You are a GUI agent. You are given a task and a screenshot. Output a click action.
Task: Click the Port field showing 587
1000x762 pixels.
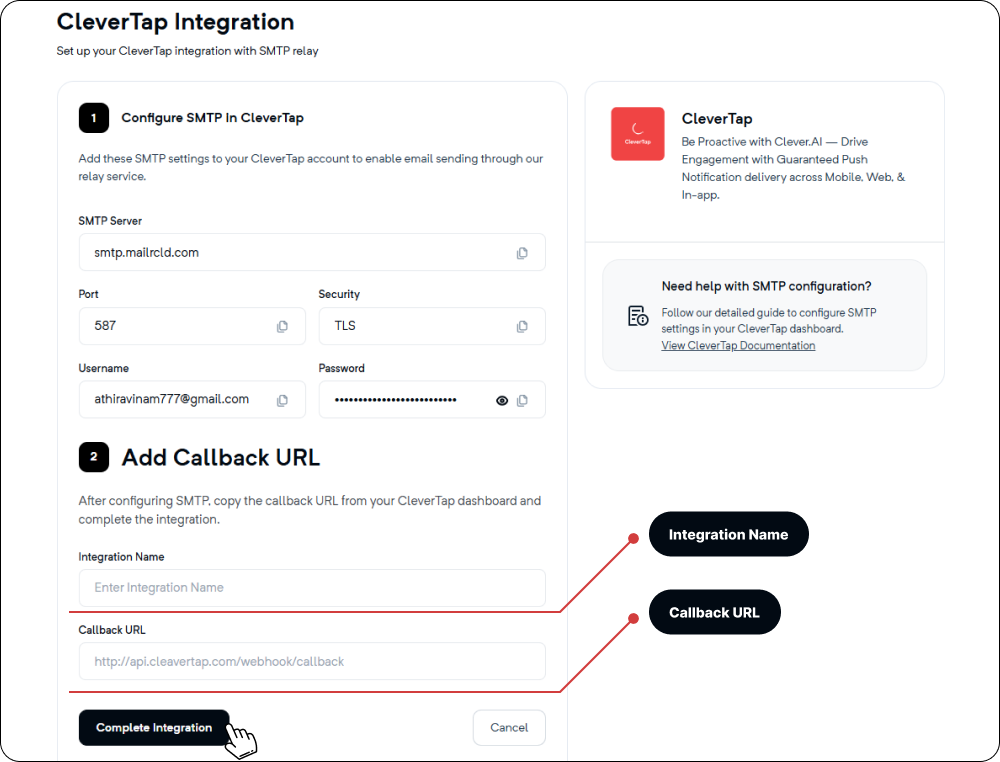click(x=192, y=326)
